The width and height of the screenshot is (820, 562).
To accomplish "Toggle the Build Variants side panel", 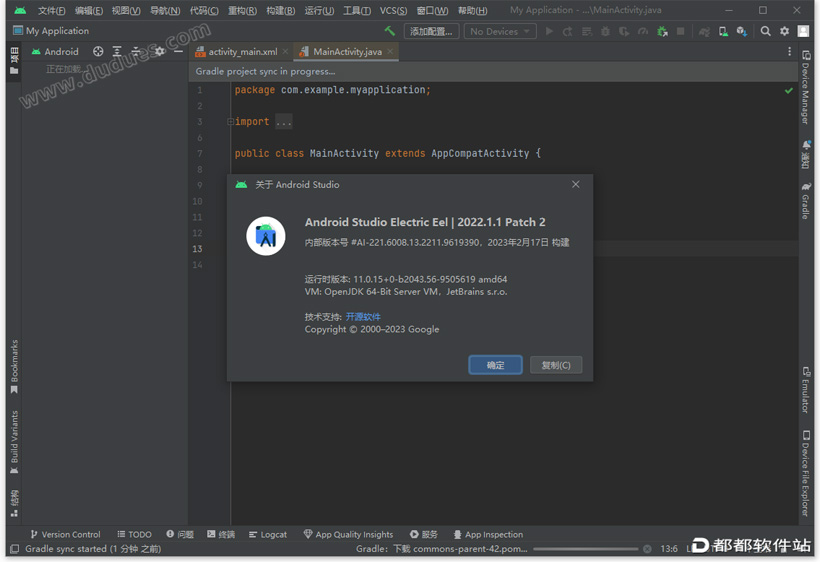I will point(14,442).
